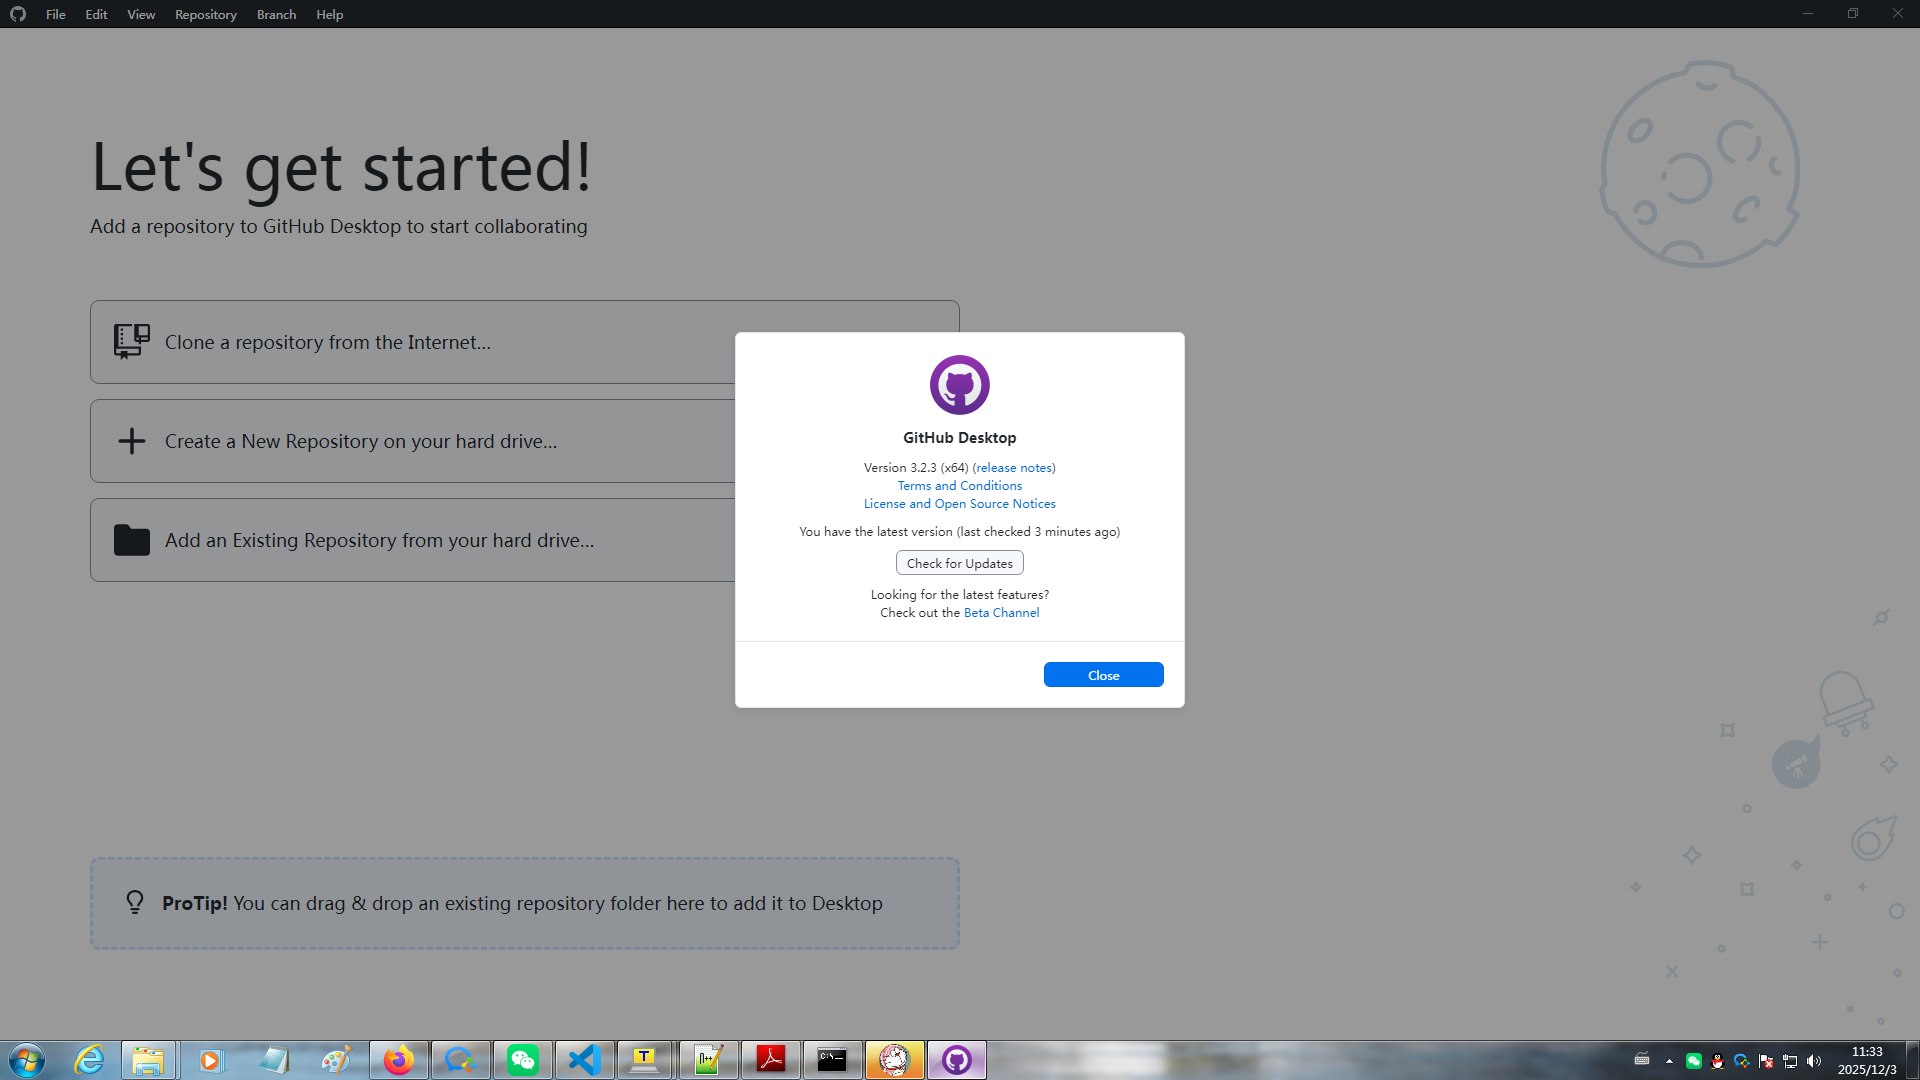Open the Branch menu

276,14
